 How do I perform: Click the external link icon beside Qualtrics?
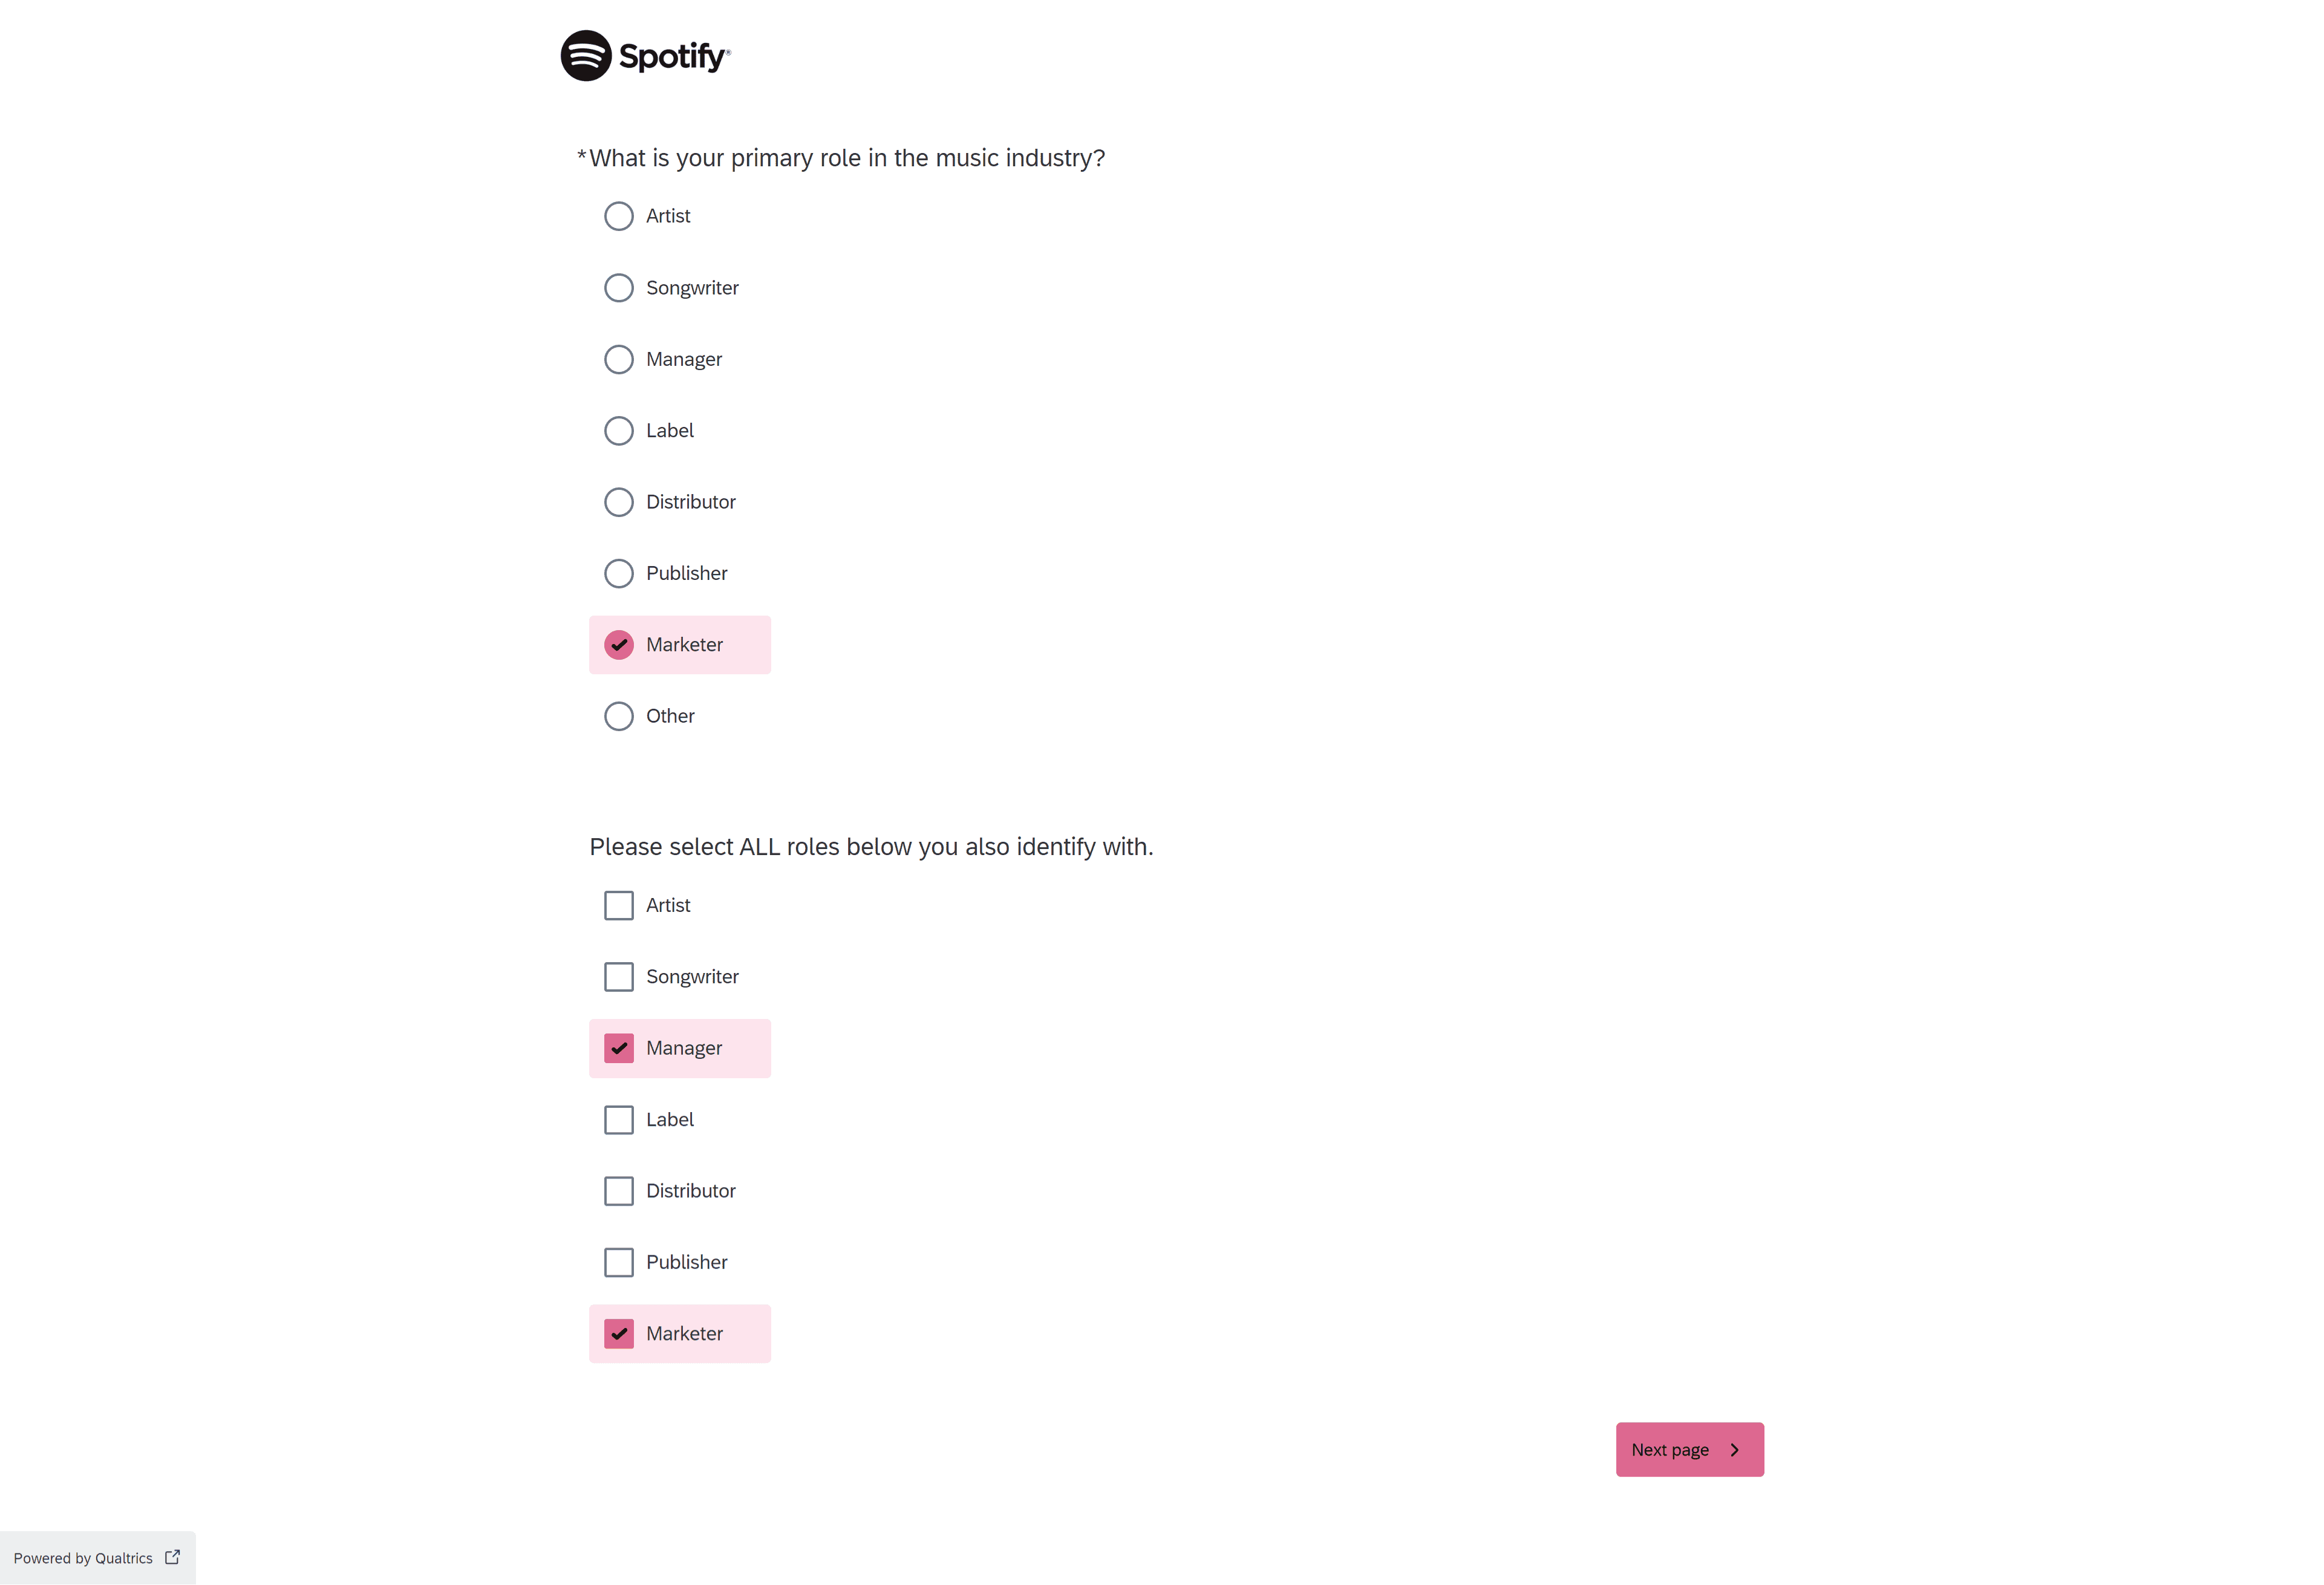pyautogui.click(x=172, y=1556)
